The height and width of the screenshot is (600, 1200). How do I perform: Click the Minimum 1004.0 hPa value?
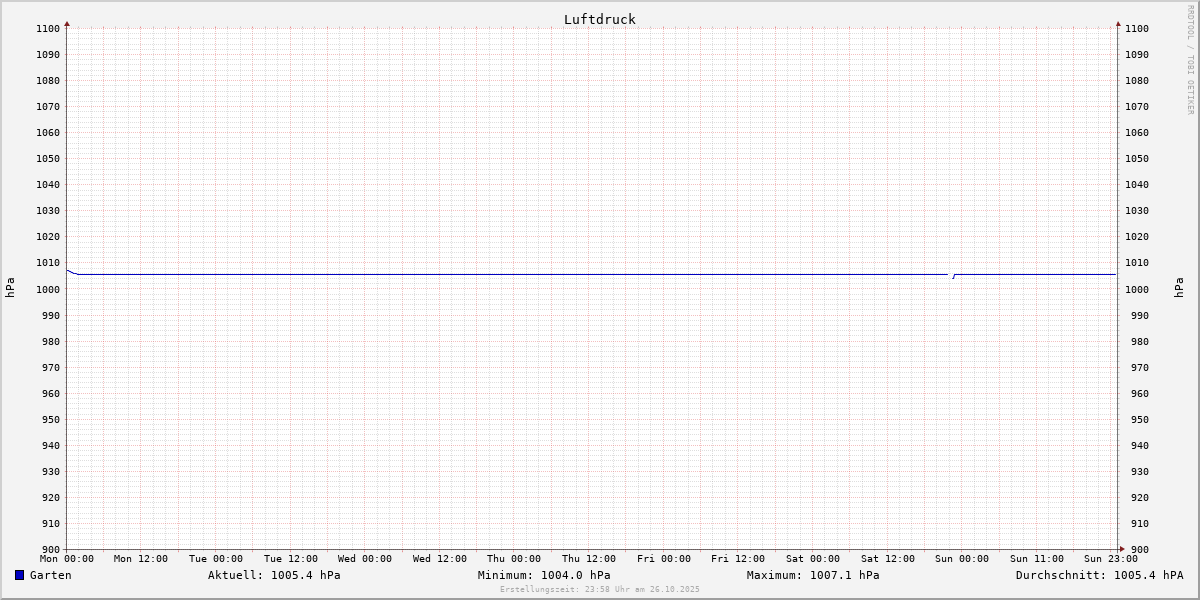point(544,575)
